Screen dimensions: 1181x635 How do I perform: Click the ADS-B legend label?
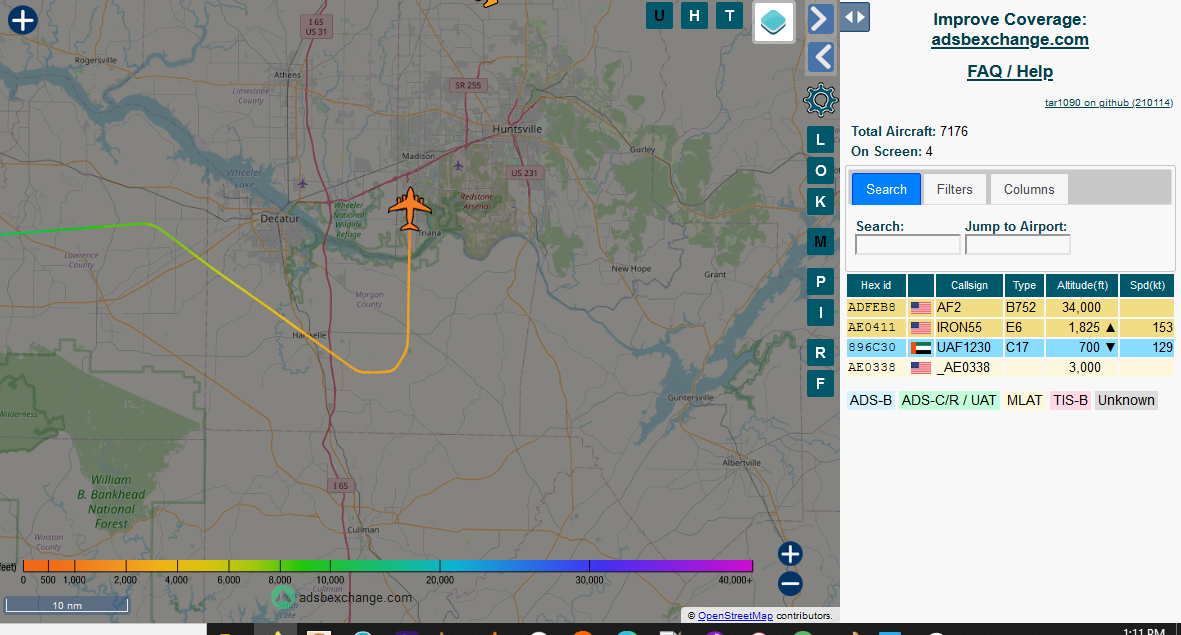[871, 400]
